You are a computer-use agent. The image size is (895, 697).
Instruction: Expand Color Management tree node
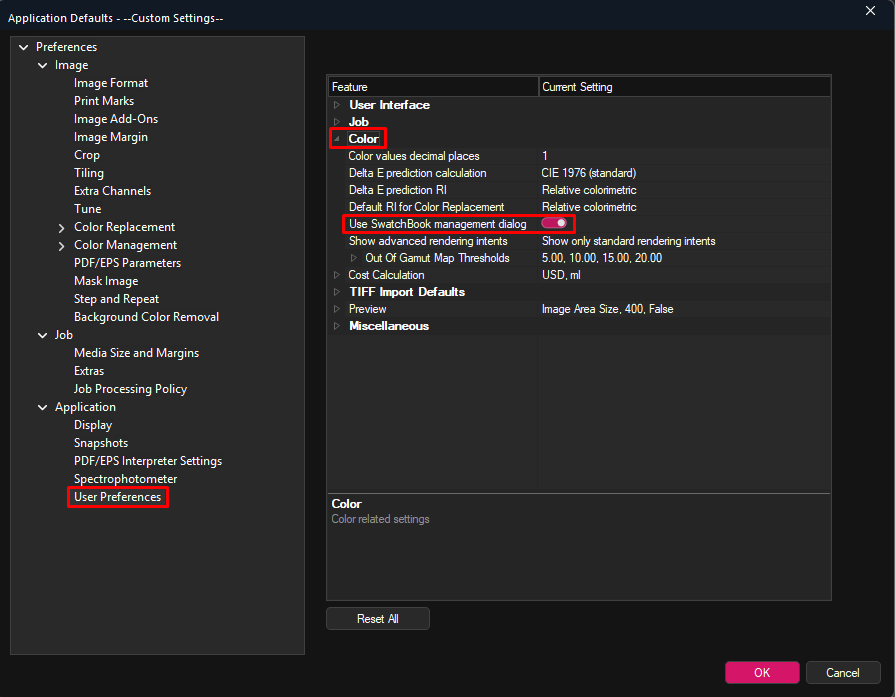[62, 245]
